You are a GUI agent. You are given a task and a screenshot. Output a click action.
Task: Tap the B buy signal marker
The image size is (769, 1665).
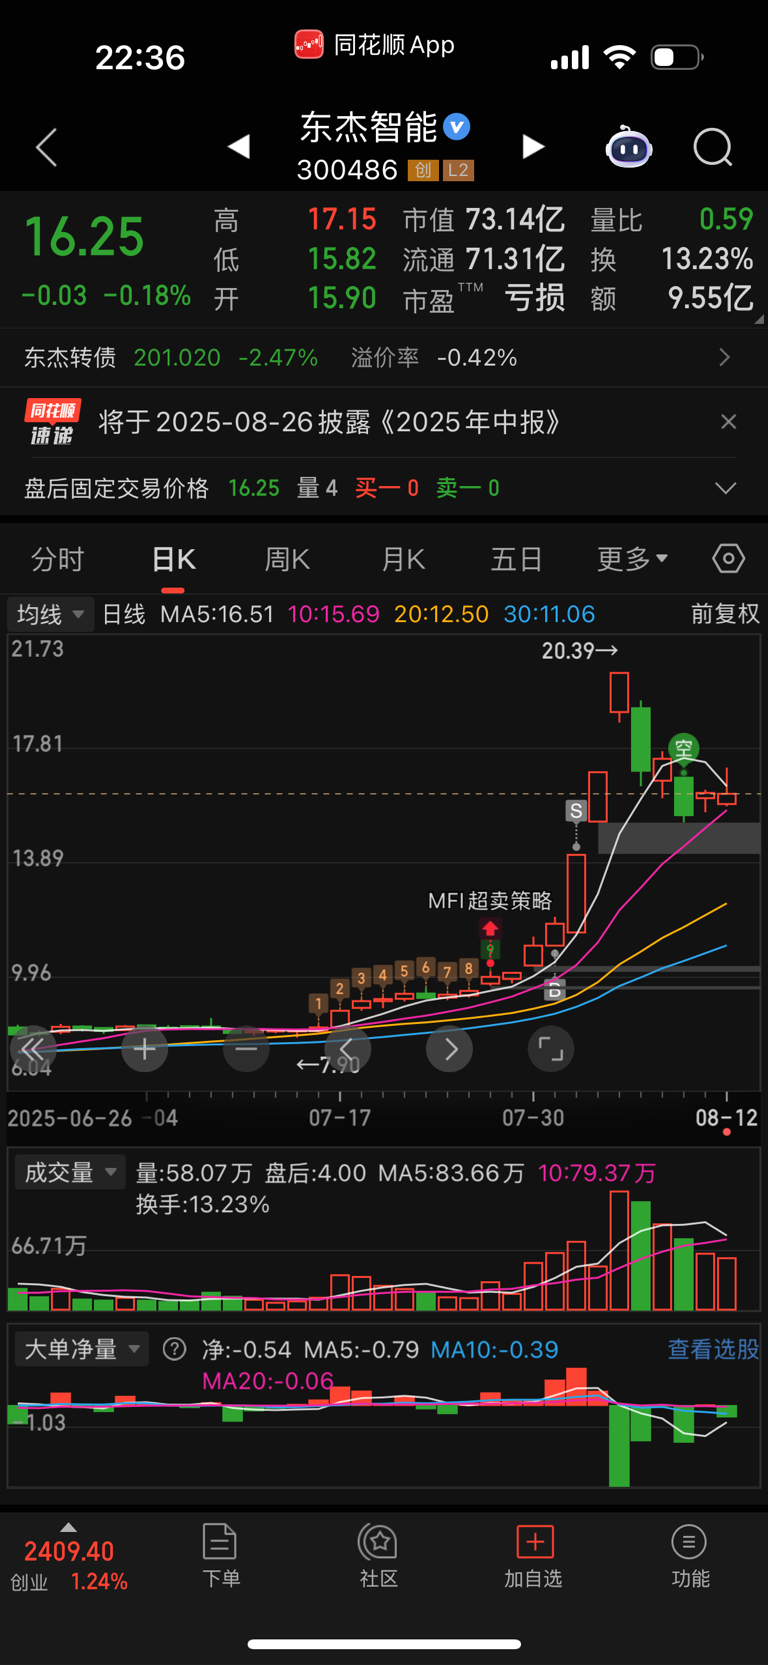554,990
